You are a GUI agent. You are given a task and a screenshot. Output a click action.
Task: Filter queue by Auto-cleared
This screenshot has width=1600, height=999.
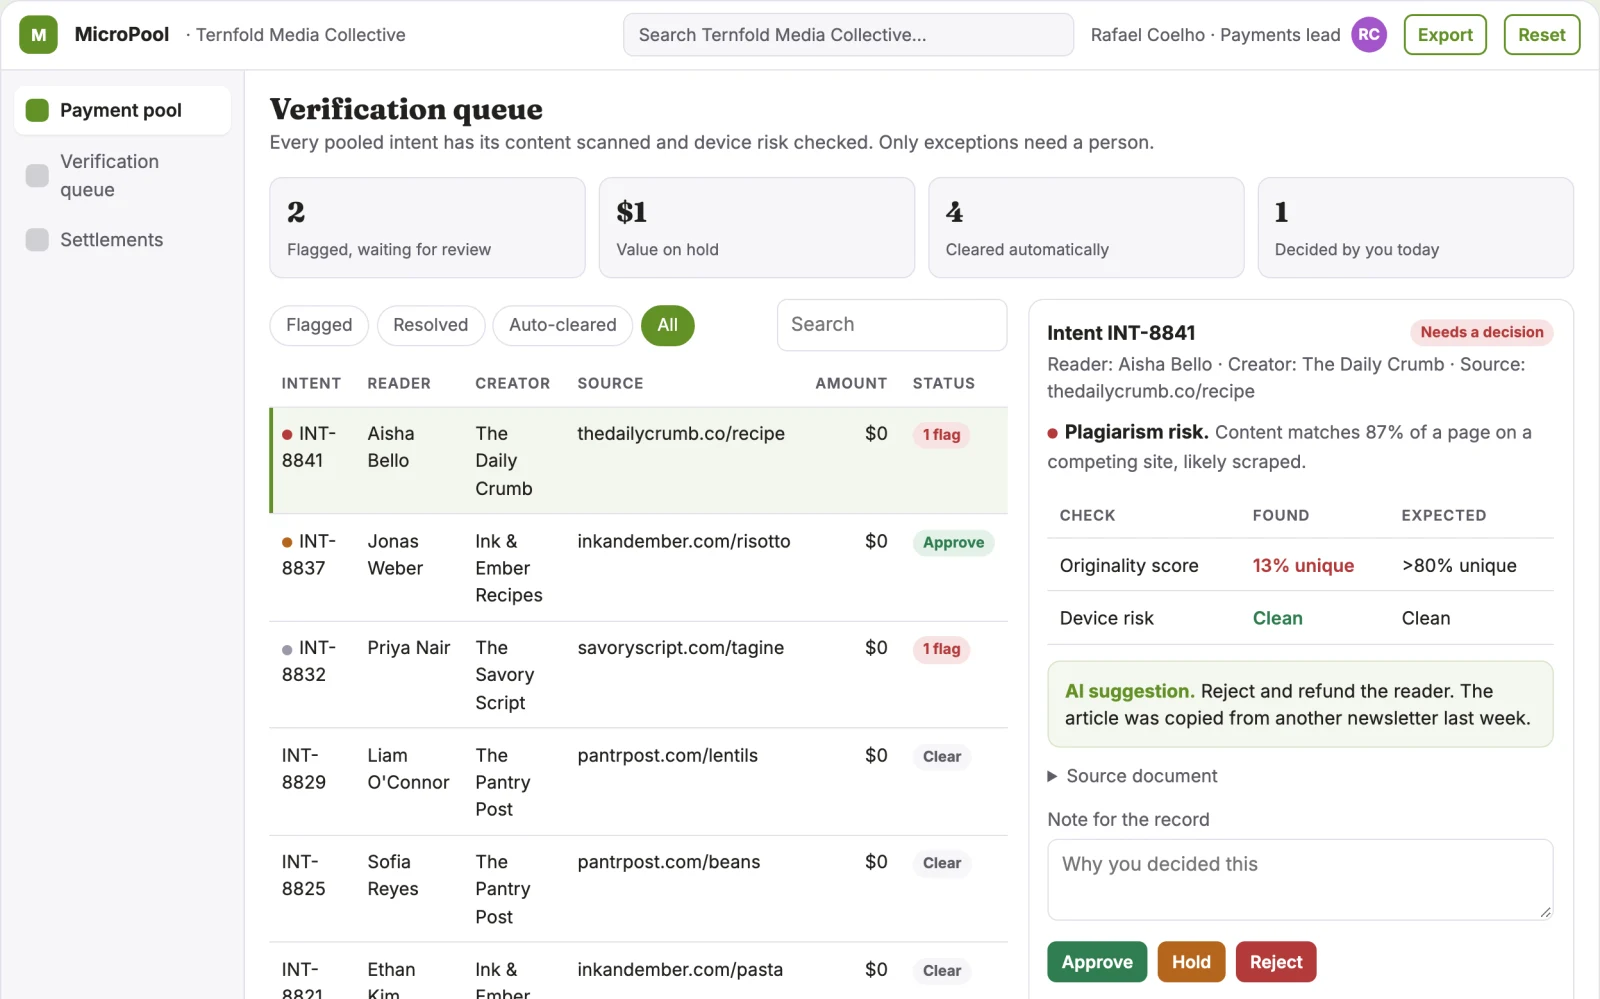[x=563, y=325]
